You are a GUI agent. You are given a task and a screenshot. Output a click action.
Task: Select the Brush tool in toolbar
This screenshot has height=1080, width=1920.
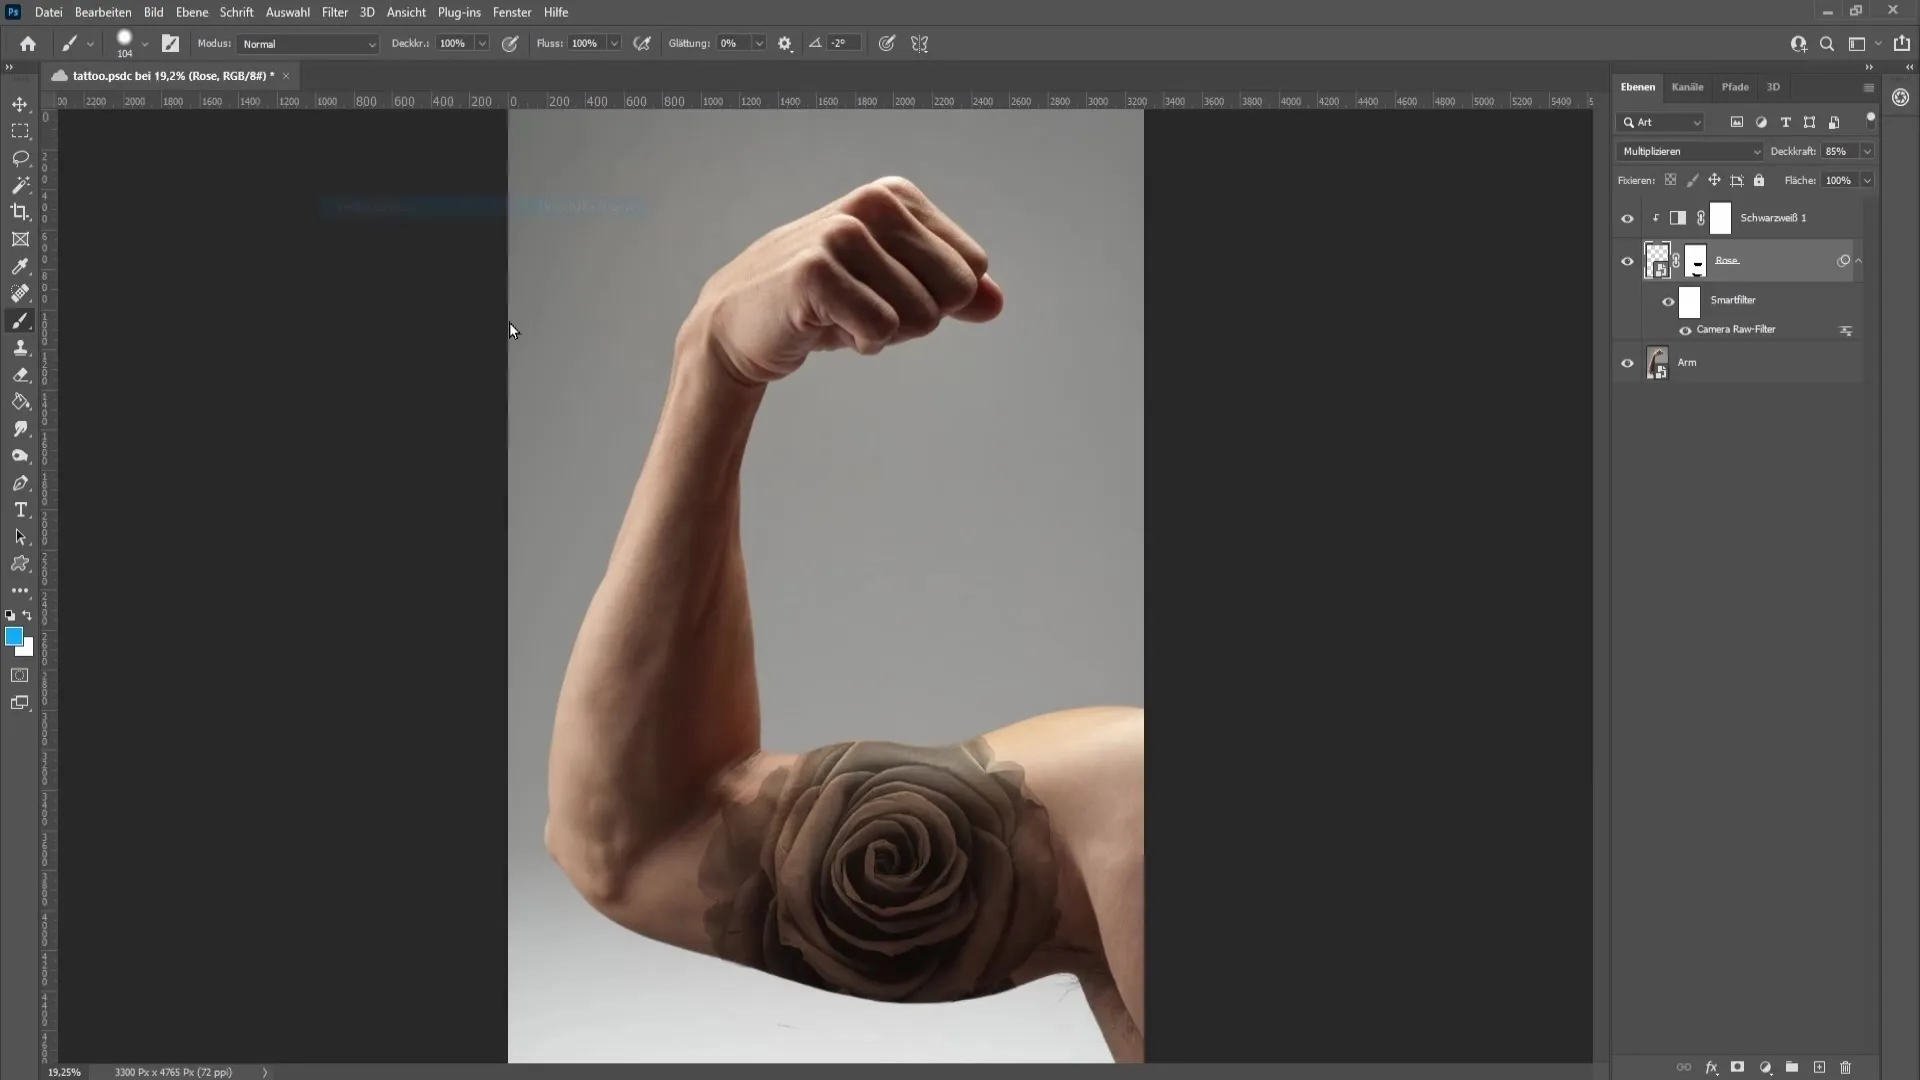tap(20, 320)
